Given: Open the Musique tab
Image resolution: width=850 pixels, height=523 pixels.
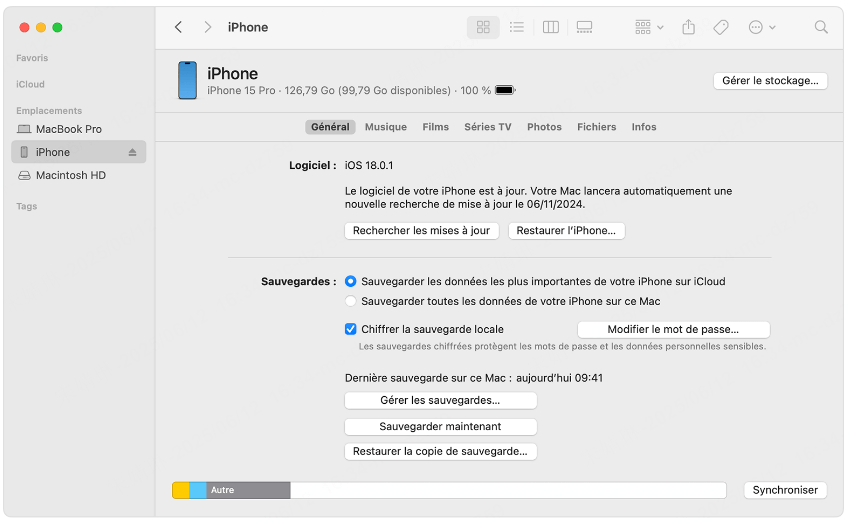Looking at the screenshot, I should [x=385, y=127].
